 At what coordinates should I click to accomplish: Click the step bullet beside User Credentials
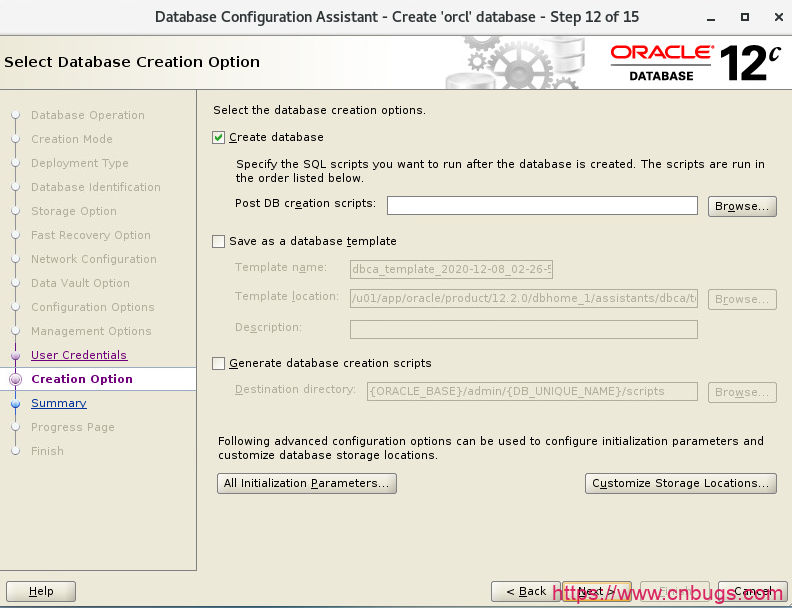click(15, 356)
